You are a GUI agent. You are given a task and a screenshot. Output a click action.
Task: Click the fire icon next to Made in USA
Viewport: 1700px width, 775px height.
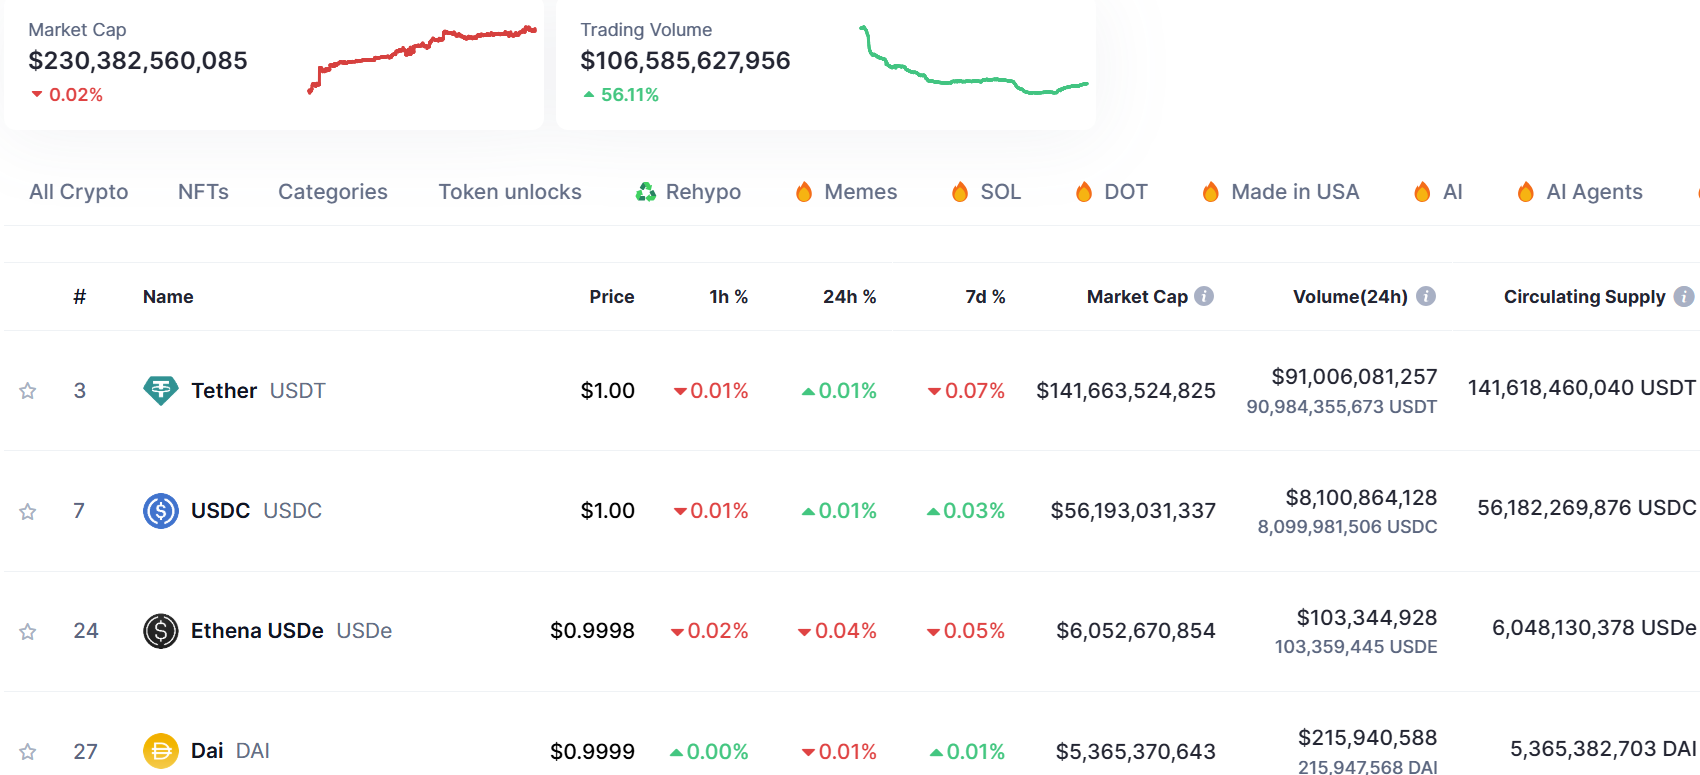click(x=1211, y=191)
